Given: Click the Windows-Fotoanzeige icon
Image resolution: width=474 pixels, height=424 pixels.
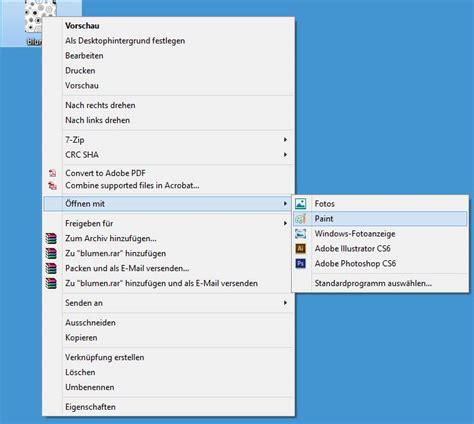Looking at the screenshot, I should coord(300,234).
